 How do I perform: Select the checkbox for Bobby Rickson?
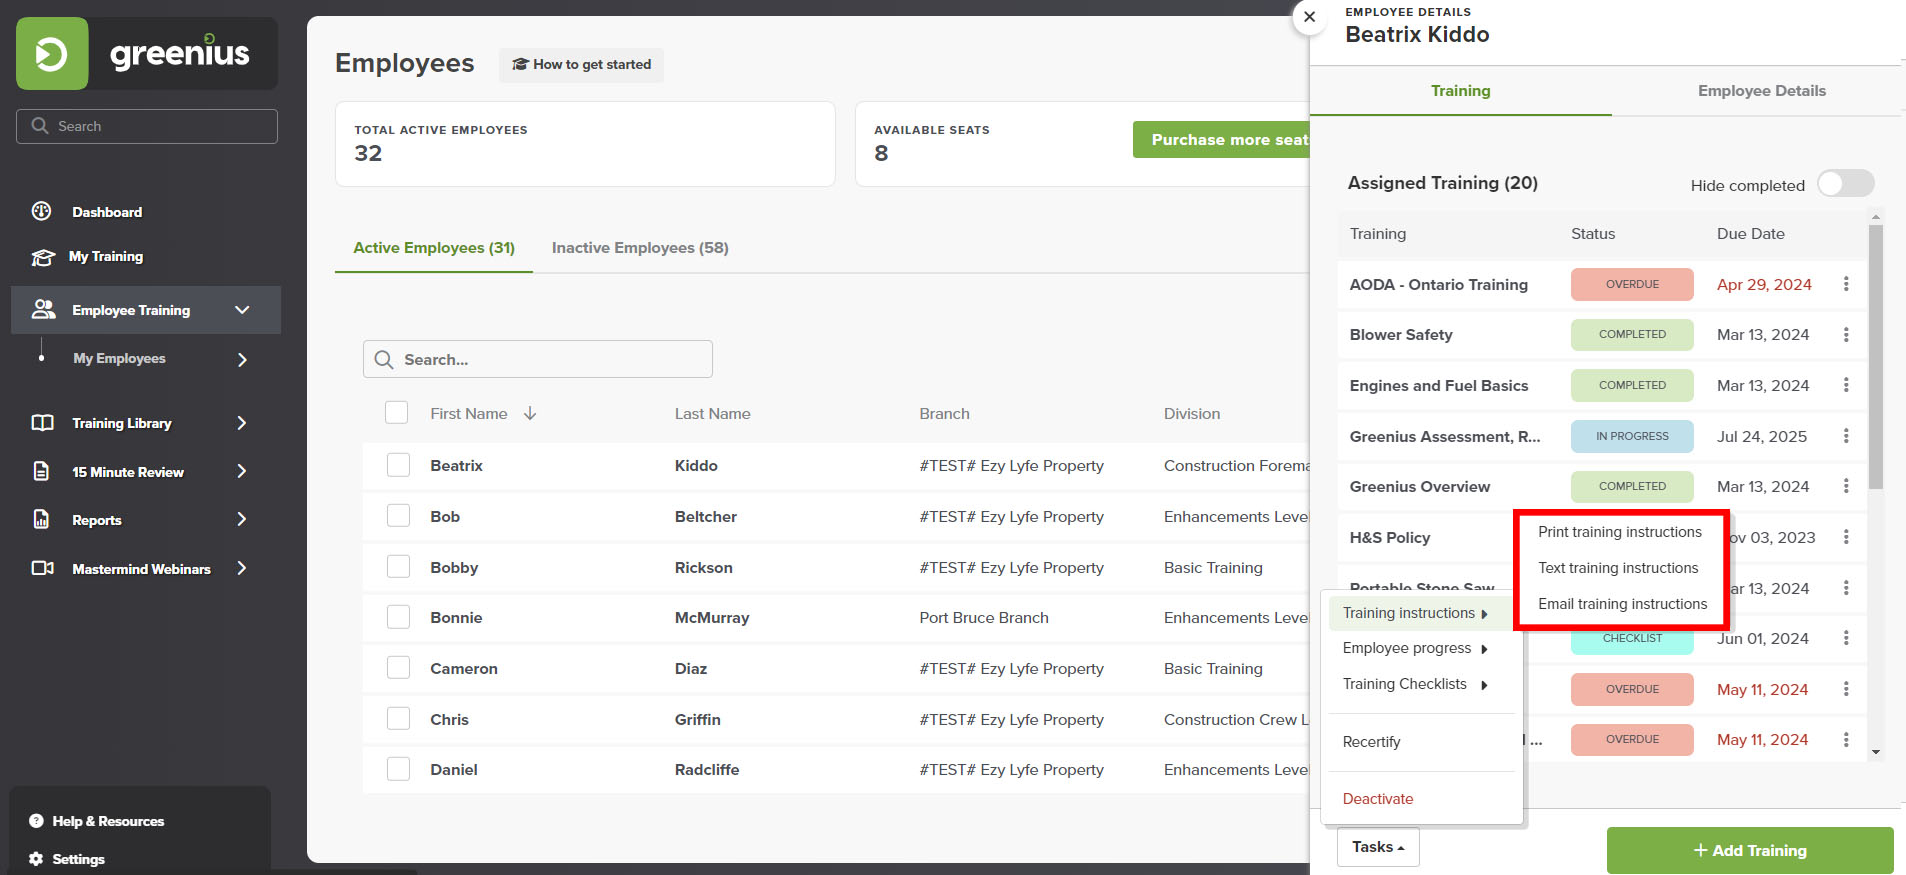pyautogui.click(x=398, y=567)
